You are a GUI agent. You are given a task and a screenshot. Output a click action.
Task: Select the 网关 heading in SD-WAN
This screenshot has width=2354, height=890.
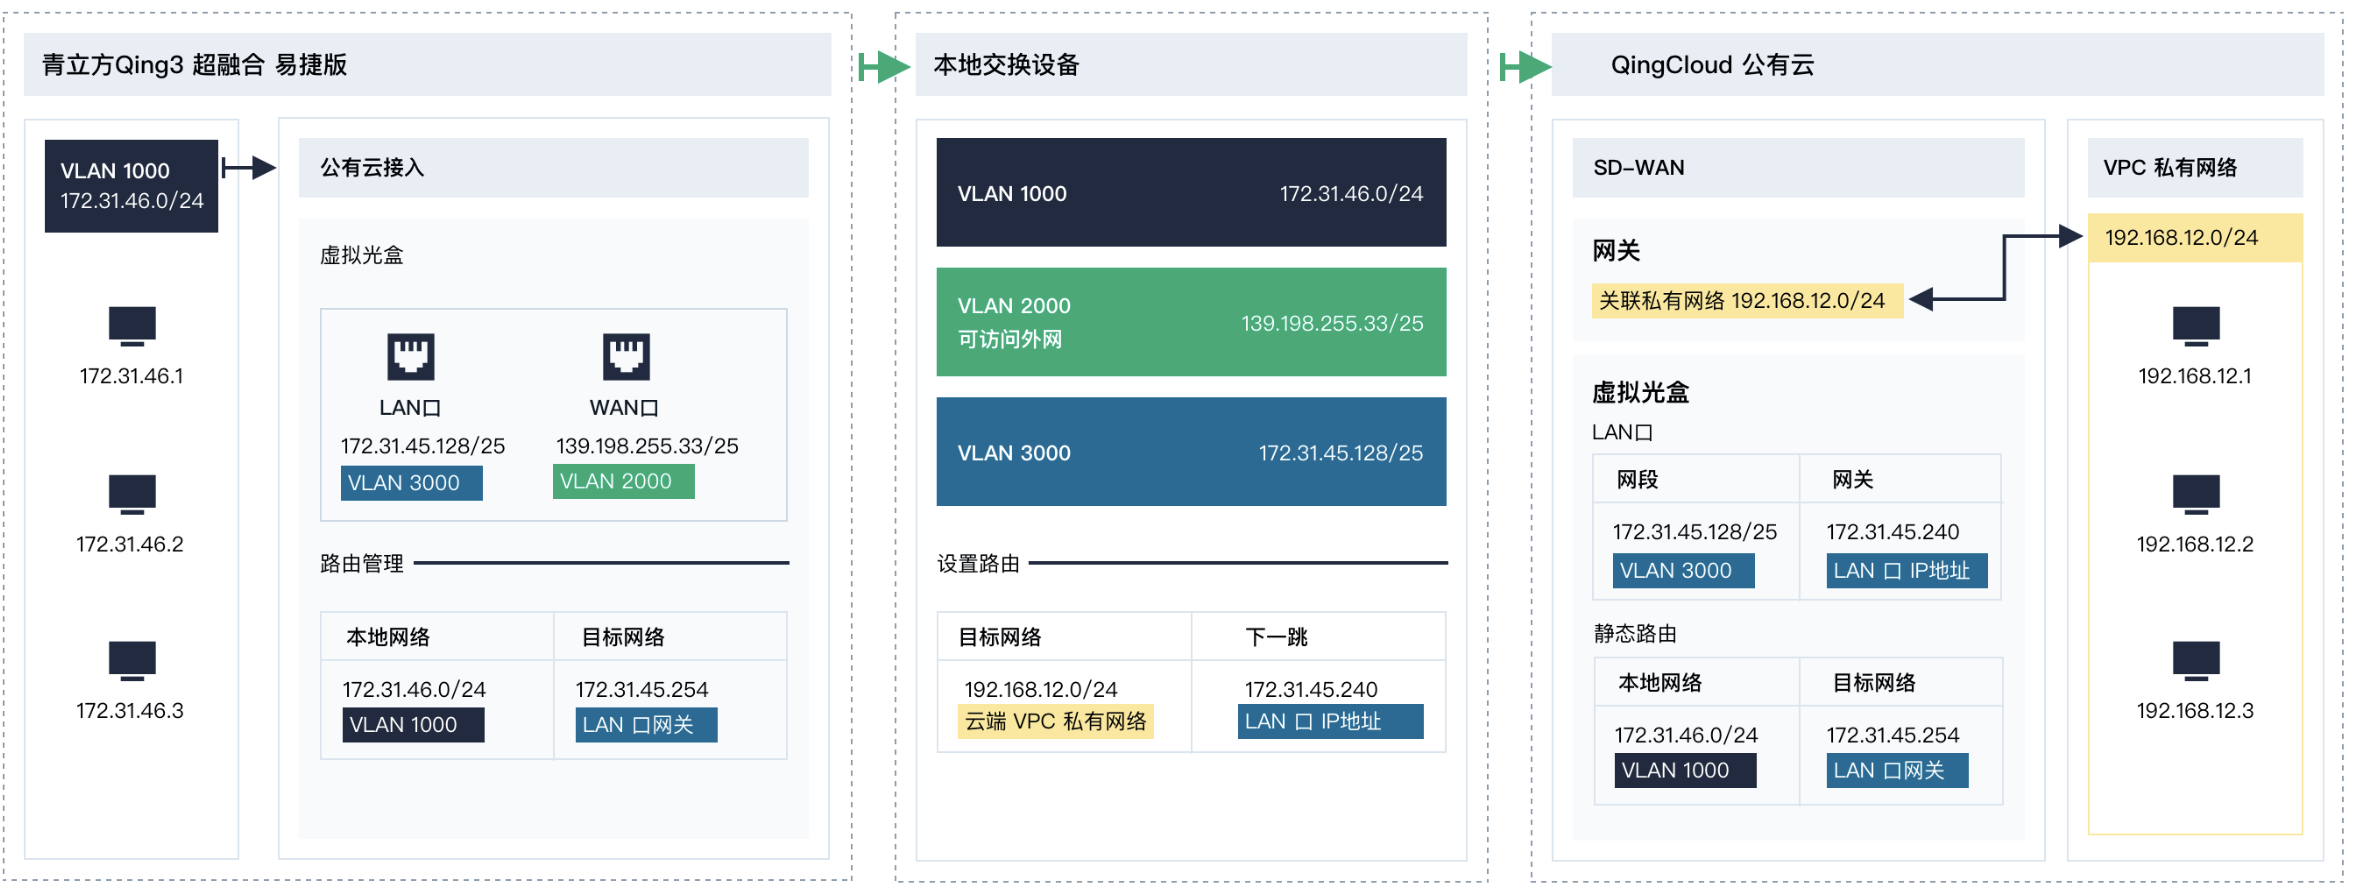(1616, 250)
